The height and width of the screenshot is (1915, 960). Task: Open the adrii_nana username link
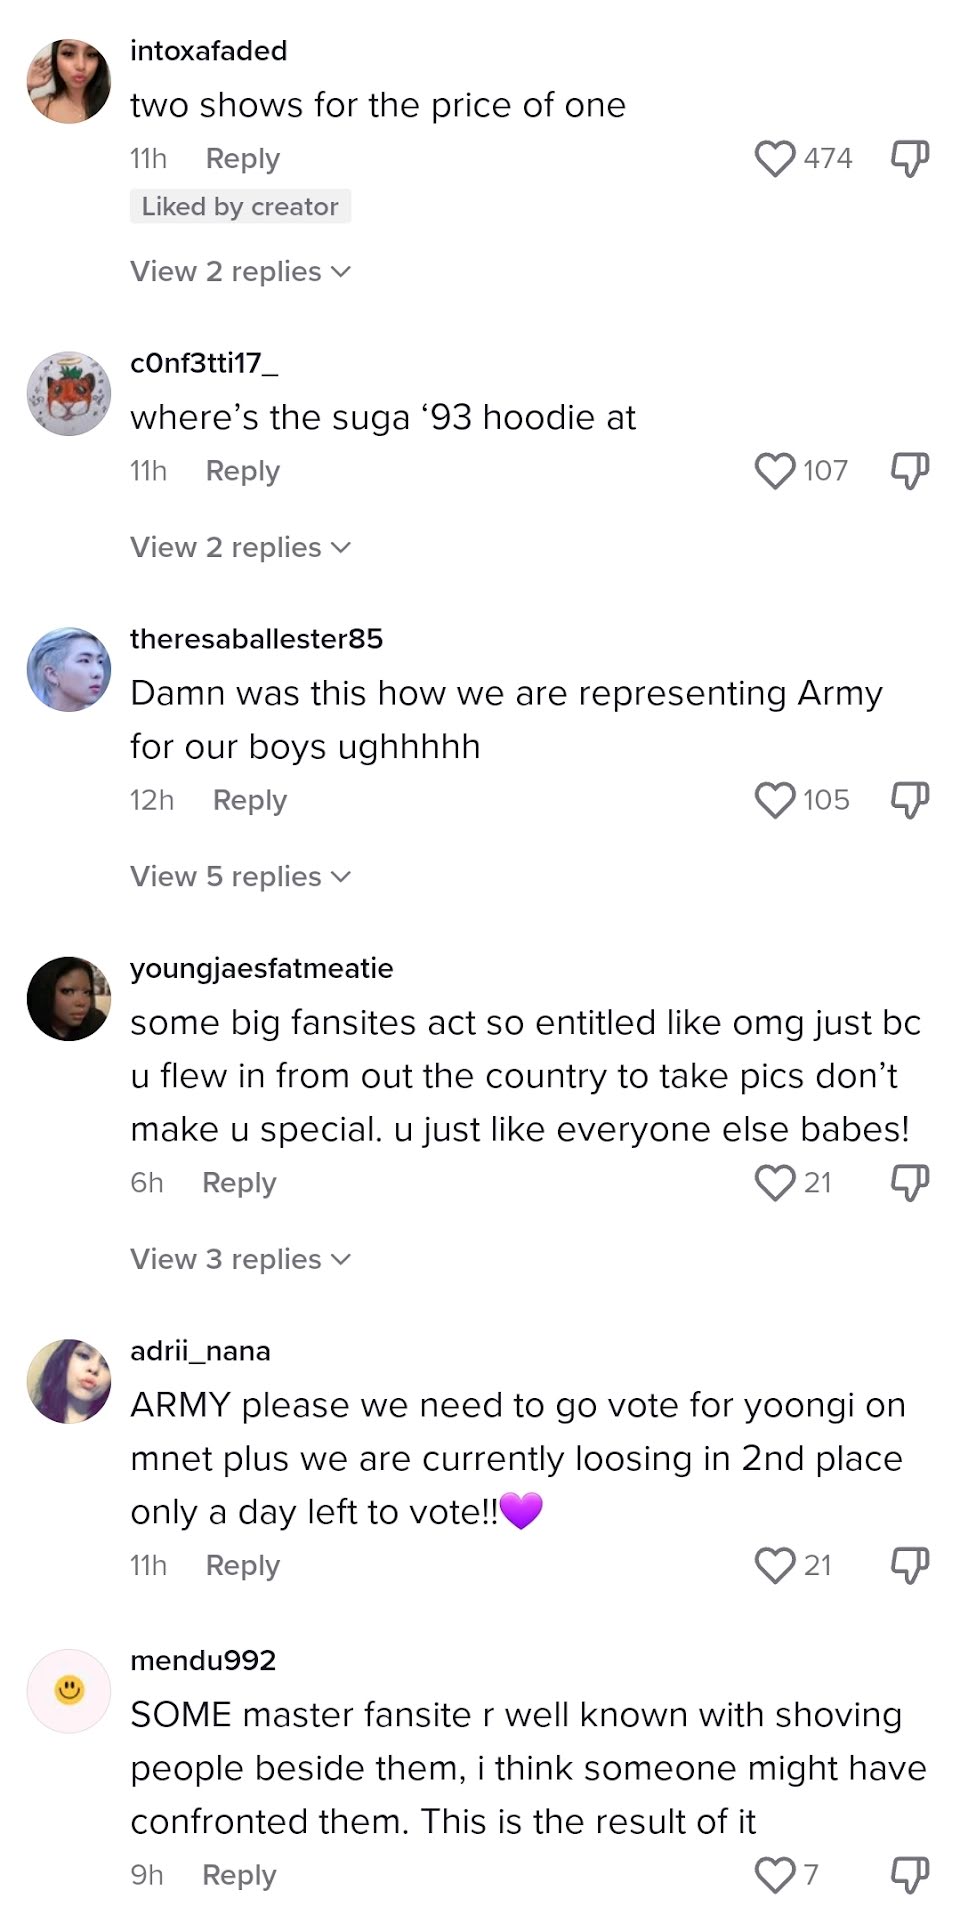[200, 1351]
